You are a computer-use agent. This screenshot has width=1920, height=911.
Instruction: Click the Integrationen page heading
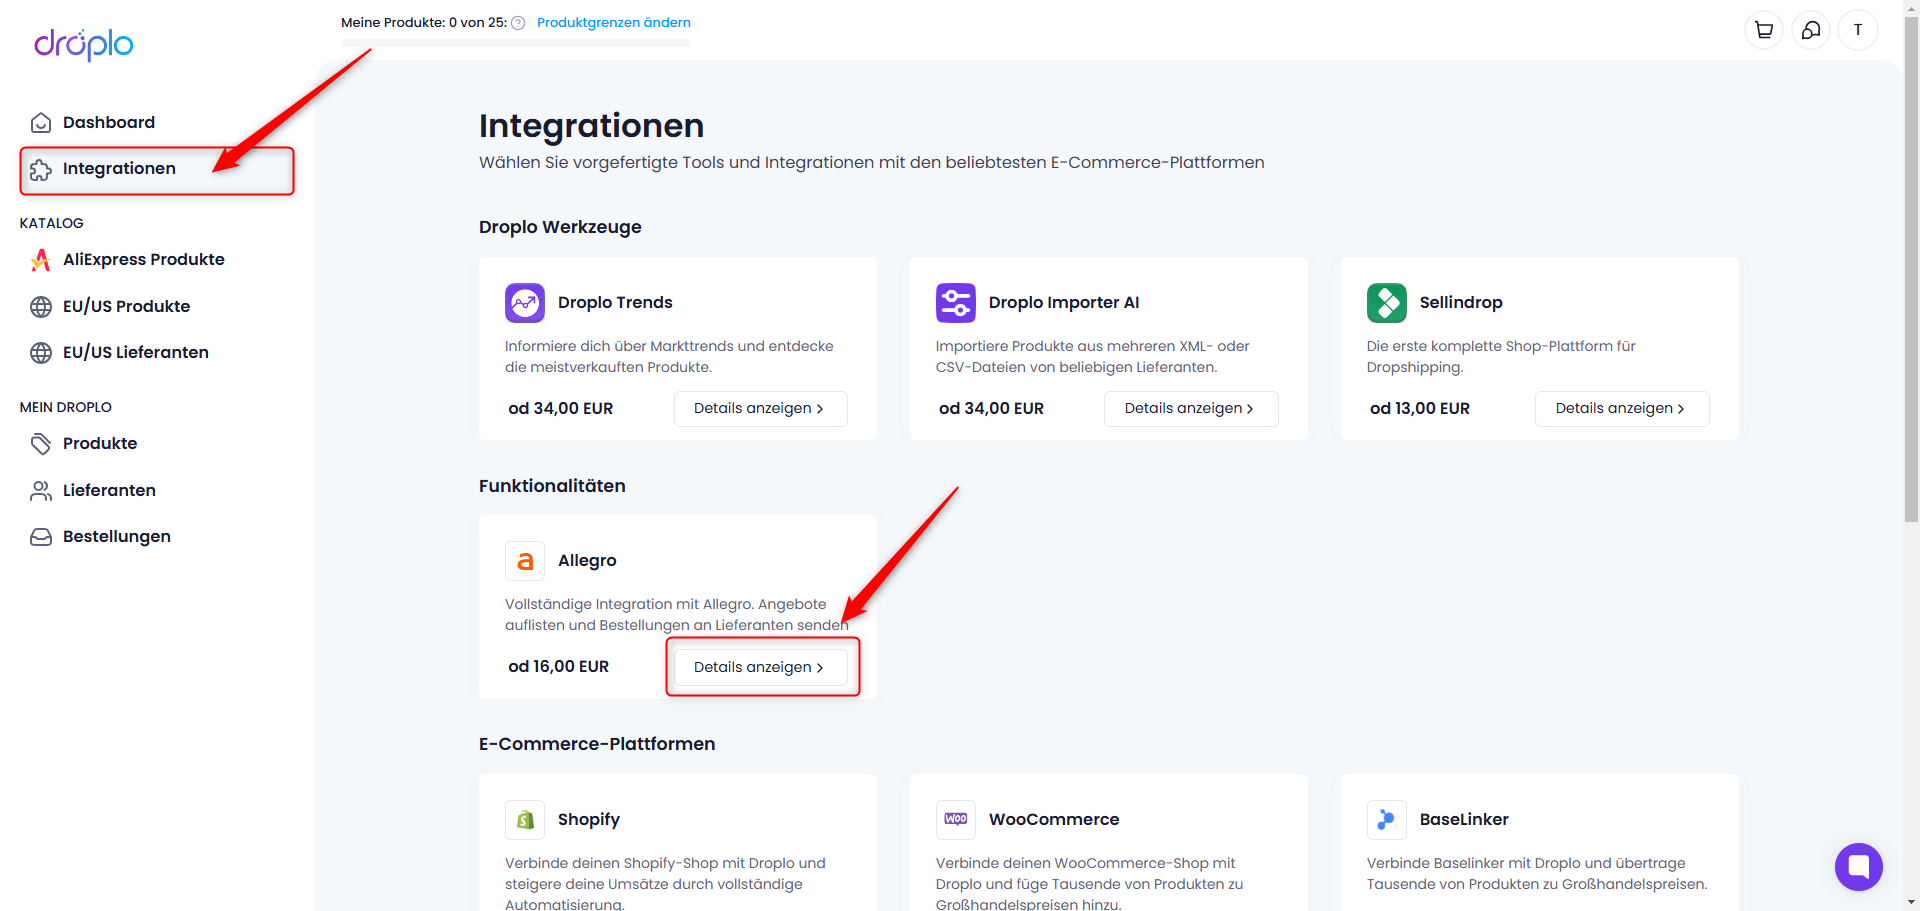(x=591, y=126)
